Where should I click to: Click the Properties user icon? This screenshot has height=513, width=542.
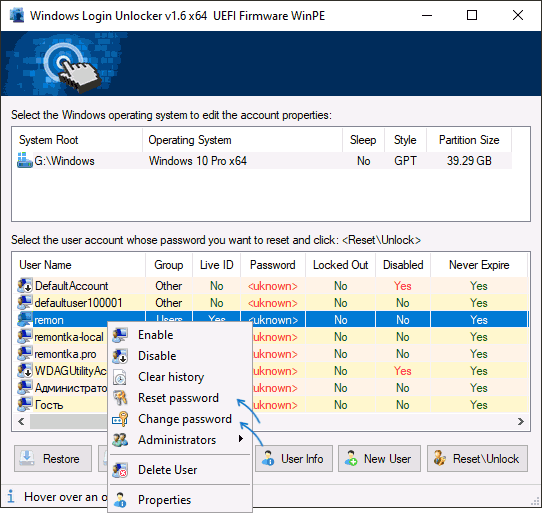tap(120, 500)
